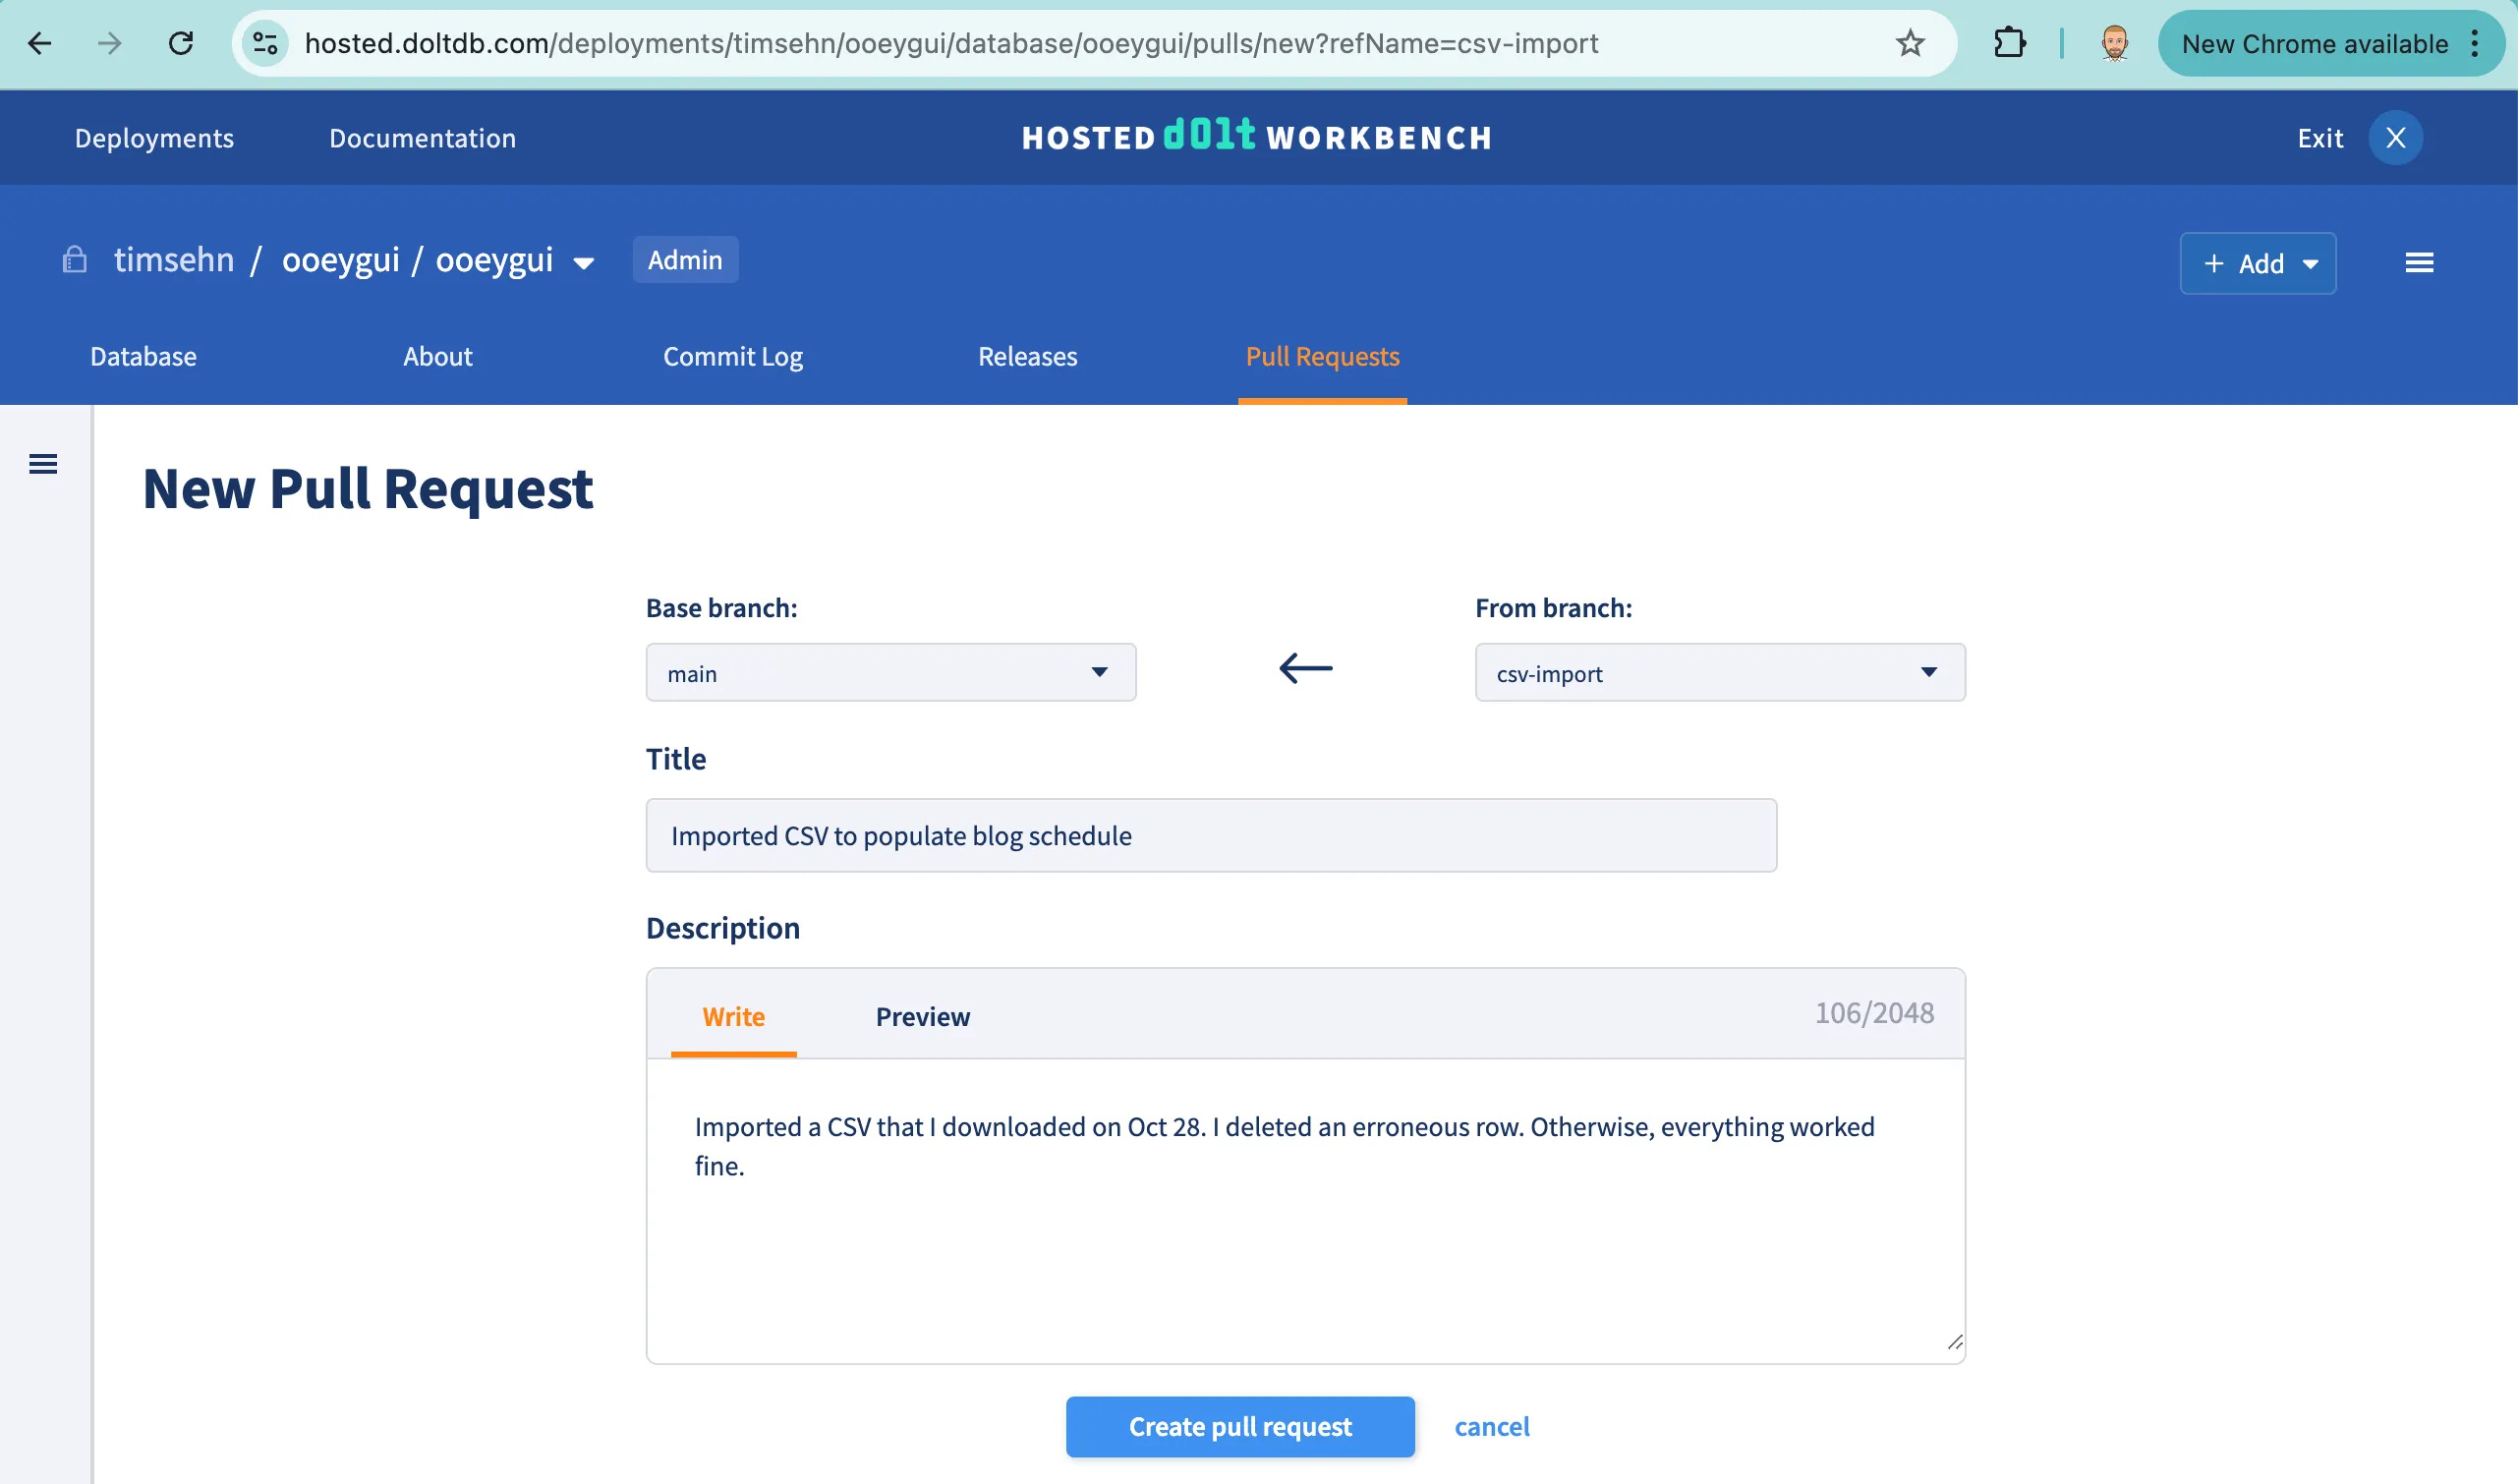Screen dimensions: 2518x1484
Task: Click the blue X exit icon
Action: coord(2395,138)
